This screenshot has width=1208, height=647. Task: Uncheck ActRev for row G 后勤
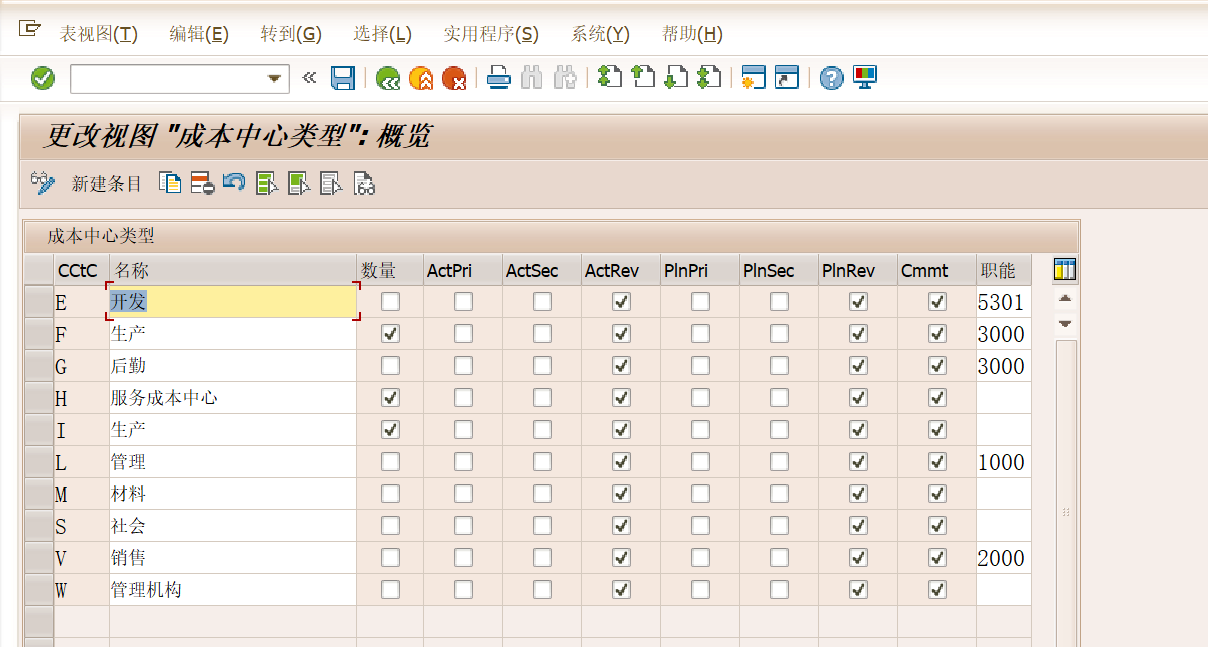(621, 365)
